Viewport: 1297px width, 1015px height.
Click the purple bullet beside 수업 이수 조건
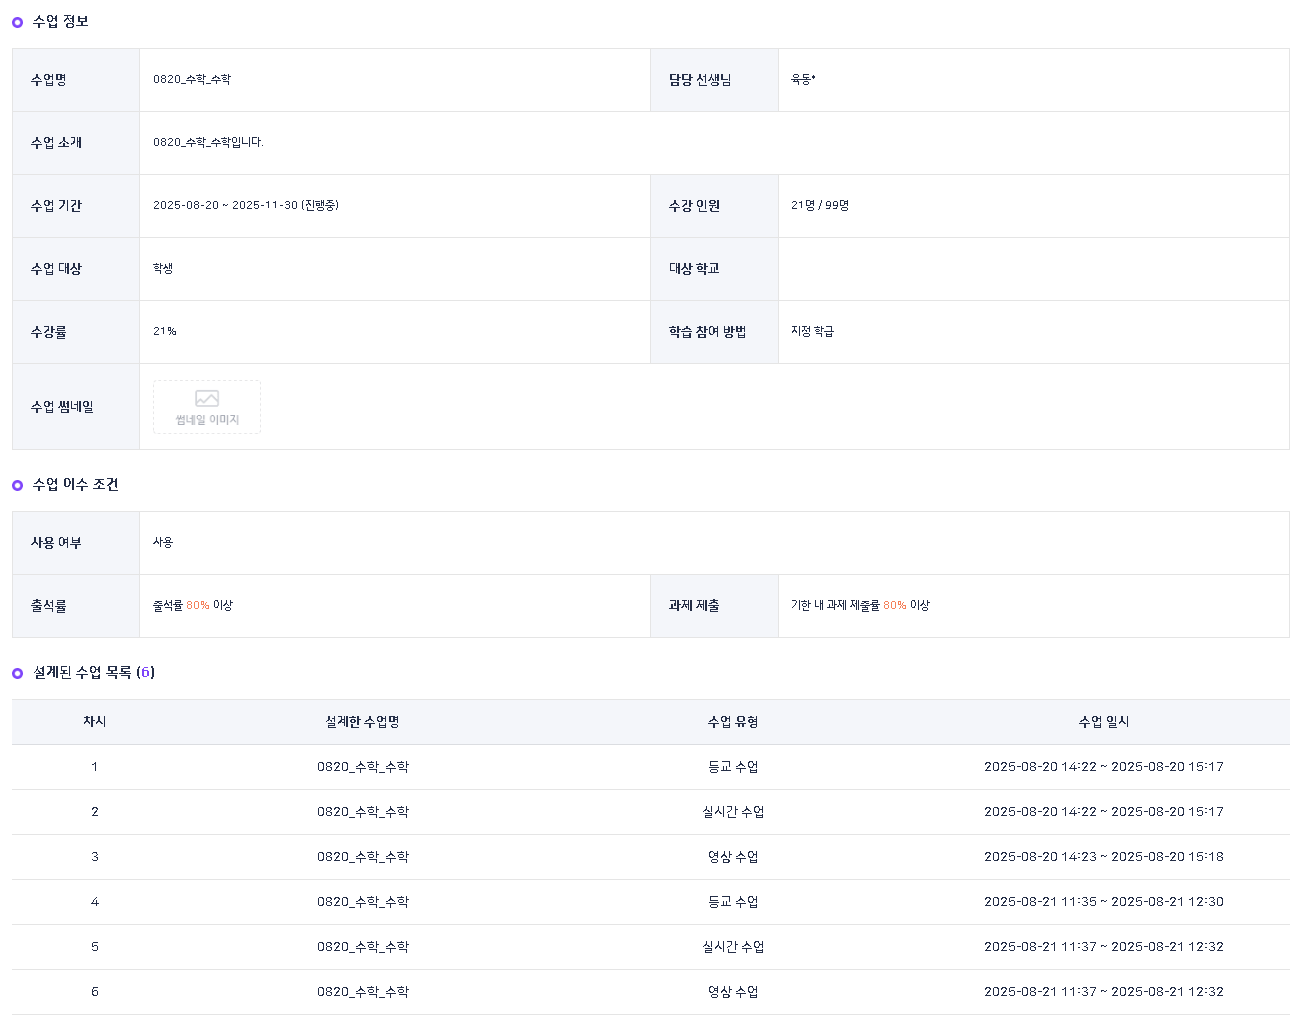[17, 485]
